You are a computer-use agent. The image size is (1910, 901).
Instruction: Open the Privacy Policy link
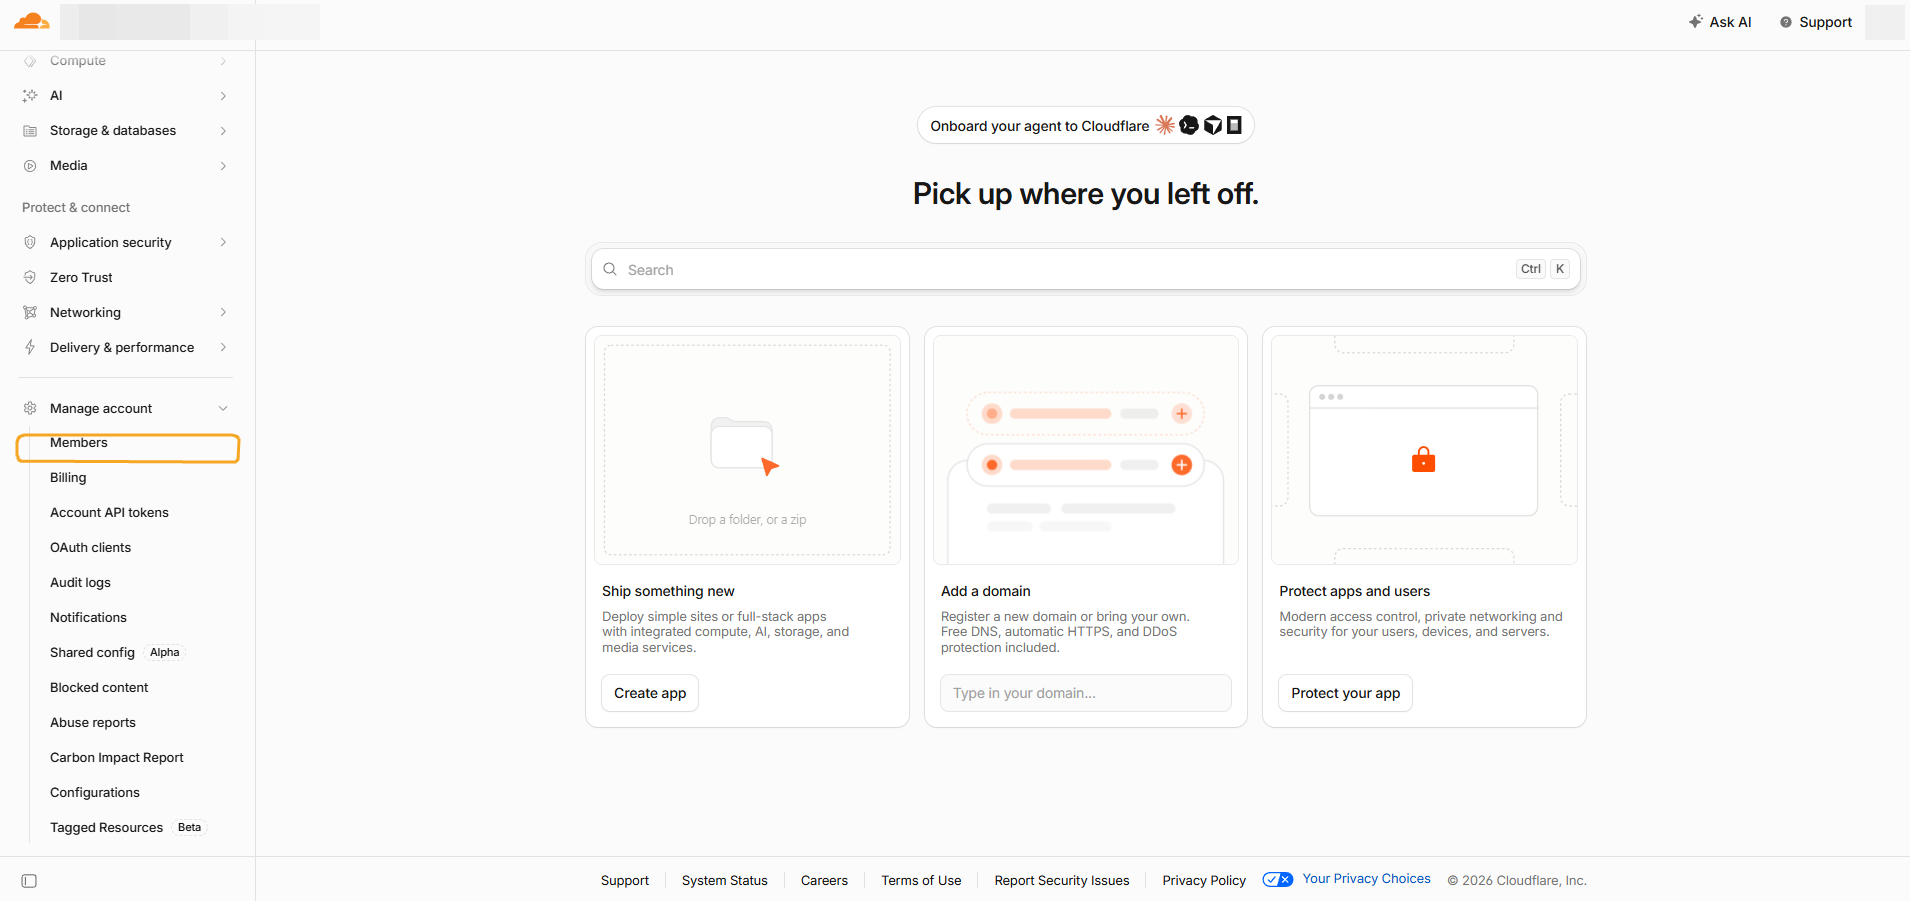coord(1204,881)
